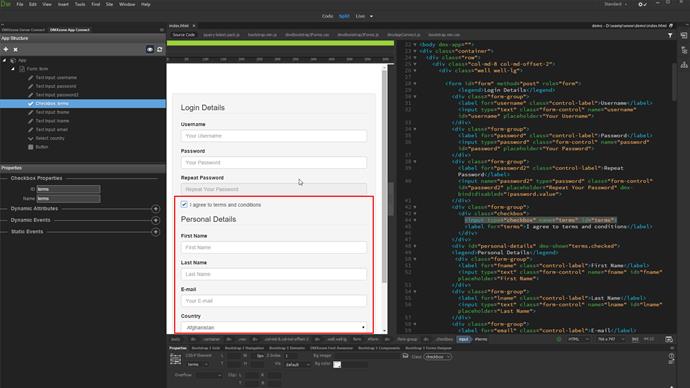This screenshot has height=388, width=690.
Task: Click the live view vertical scrollbar
Action: [x=384, y=176]
